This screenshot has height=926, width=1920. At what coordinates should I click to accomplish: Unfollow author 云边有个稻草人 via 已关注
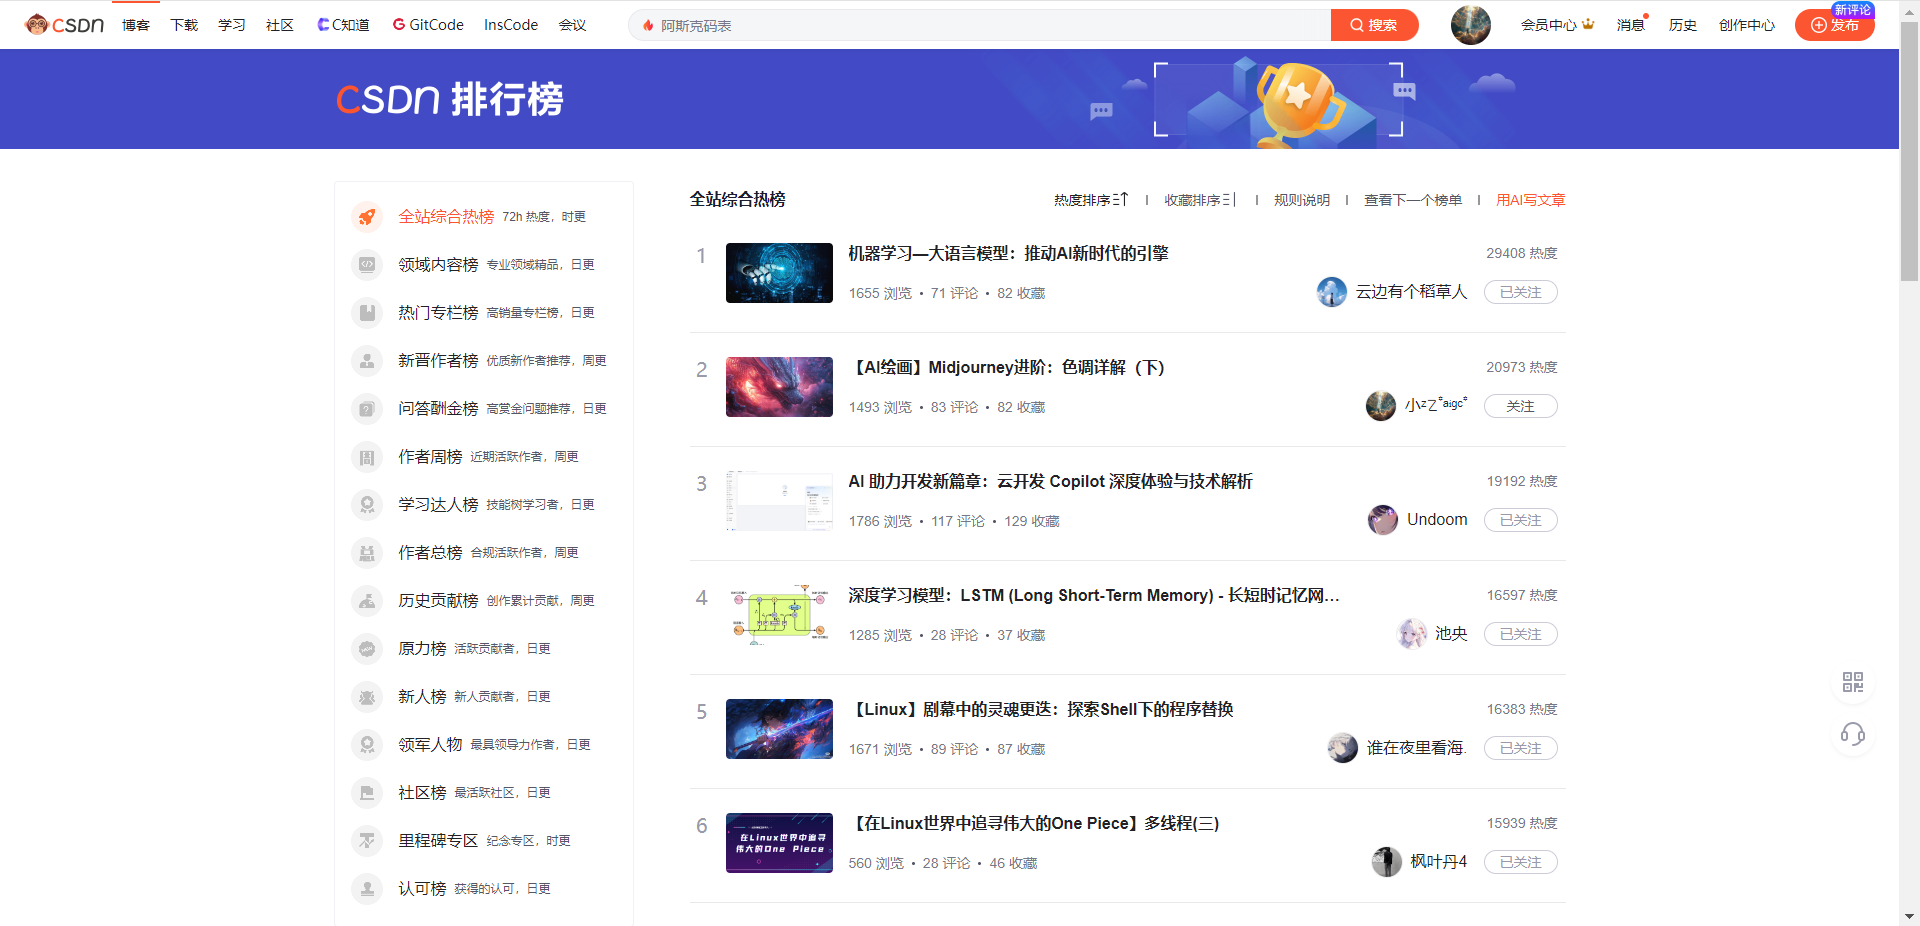(x=1520, y=292)
